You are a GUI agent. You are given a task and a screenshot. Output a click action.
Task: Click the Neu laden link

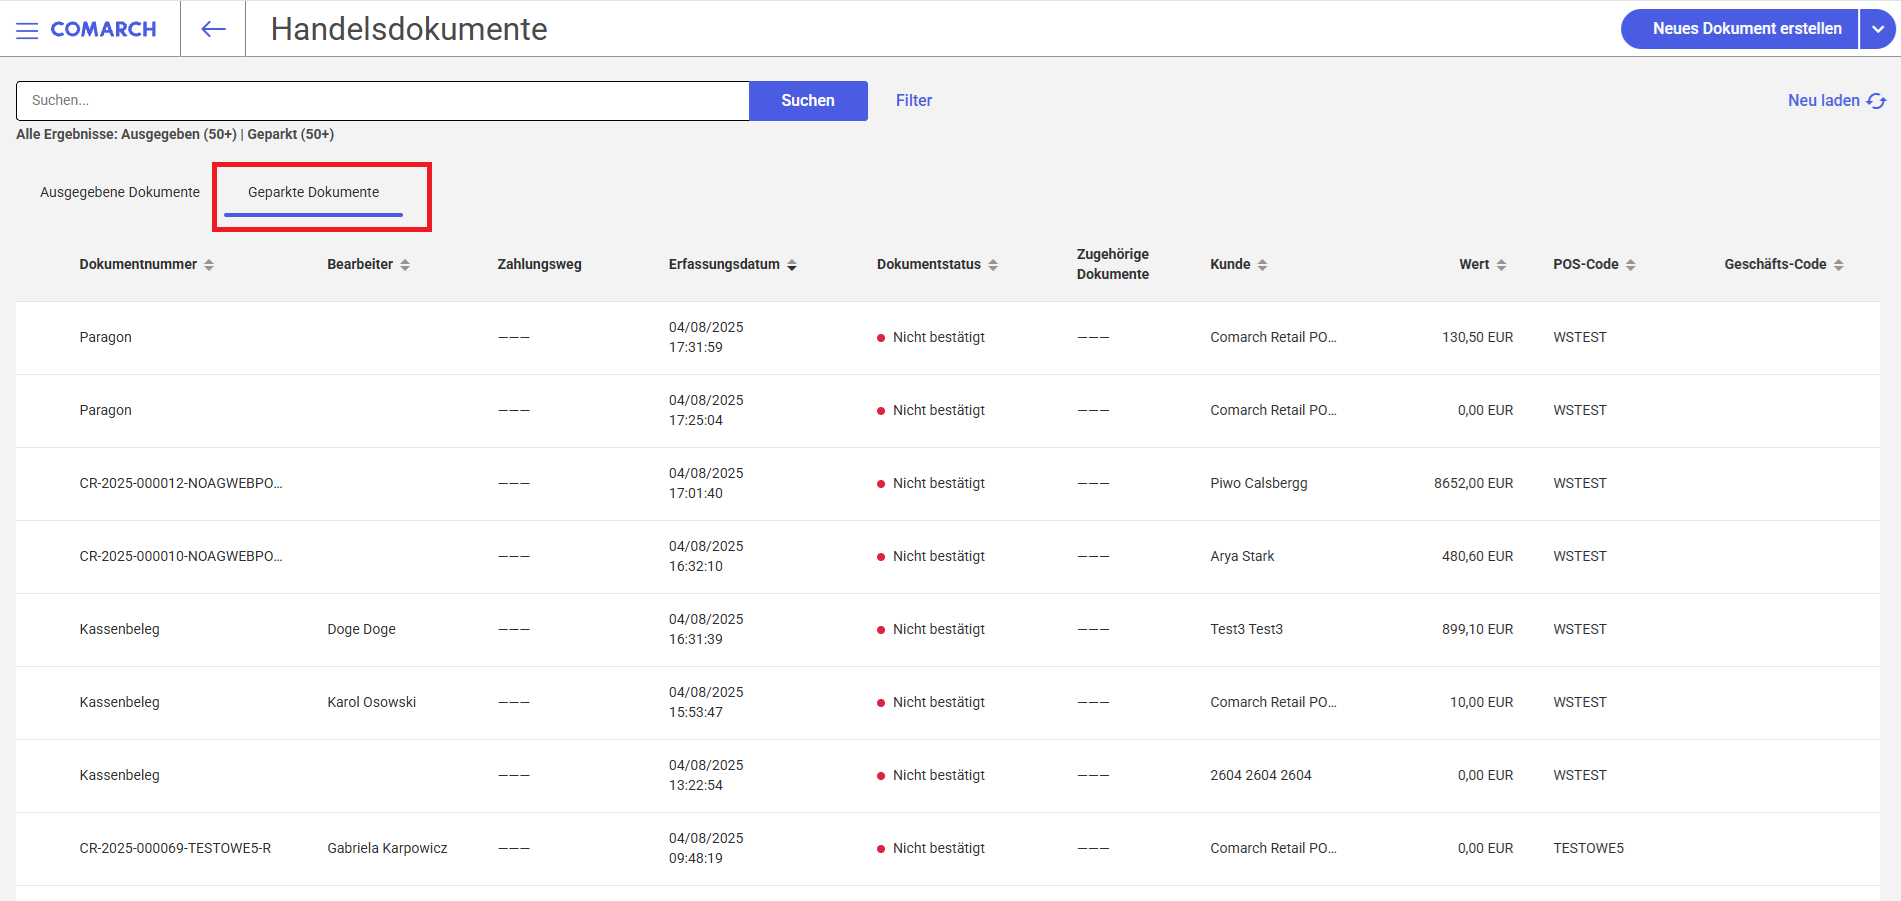tap(1823, 101)
